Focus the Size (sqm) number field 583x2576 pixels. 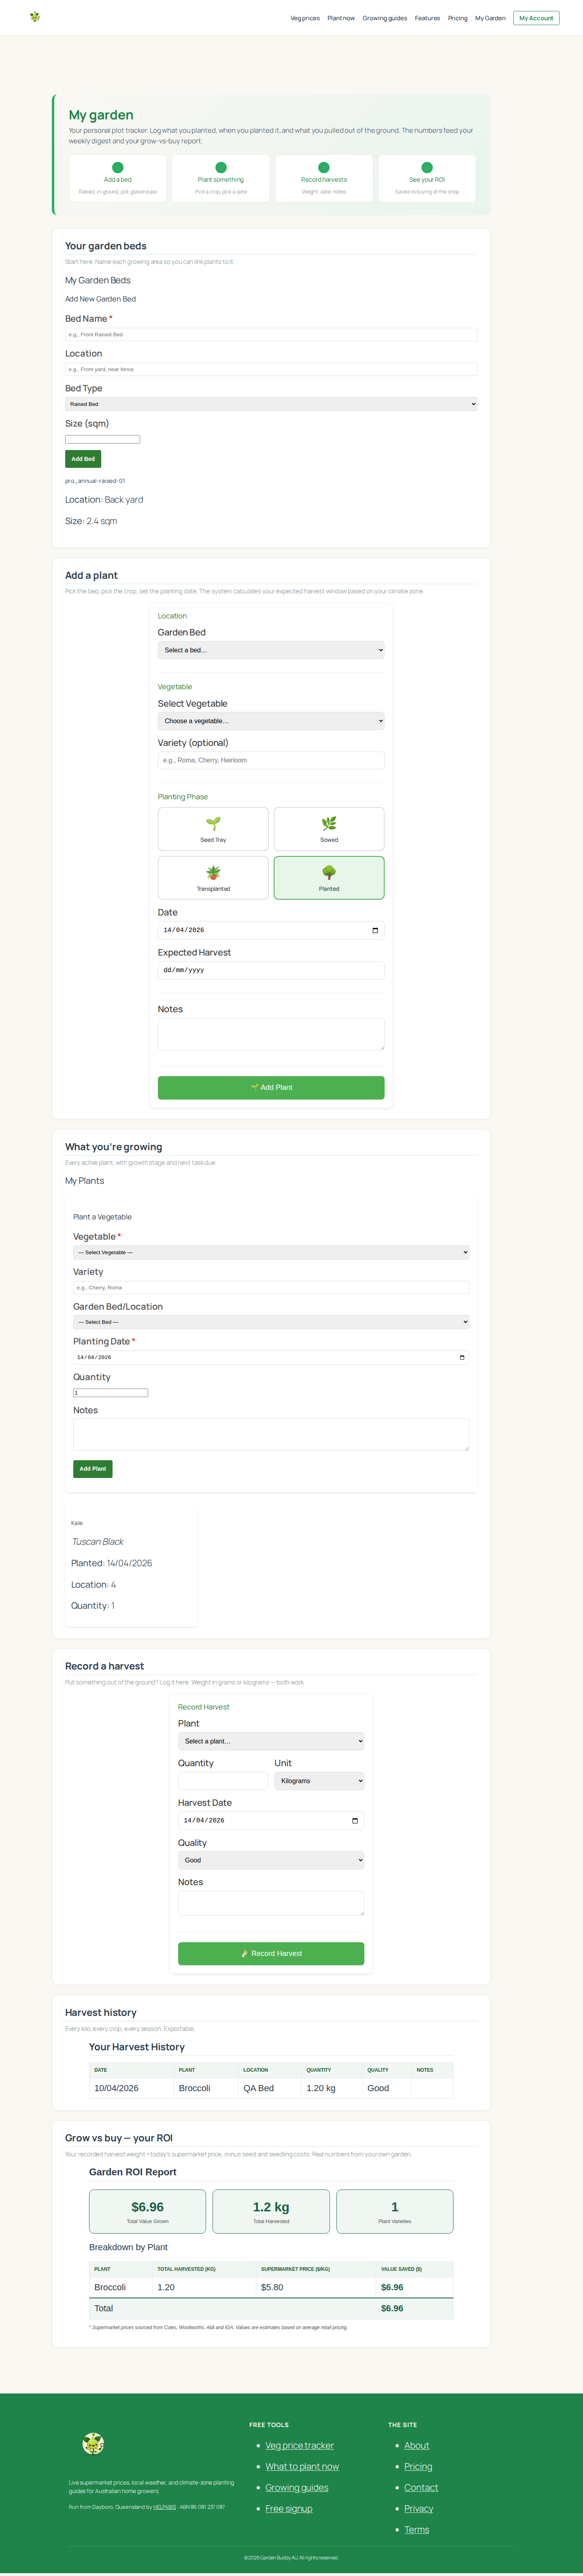[103, 439]
